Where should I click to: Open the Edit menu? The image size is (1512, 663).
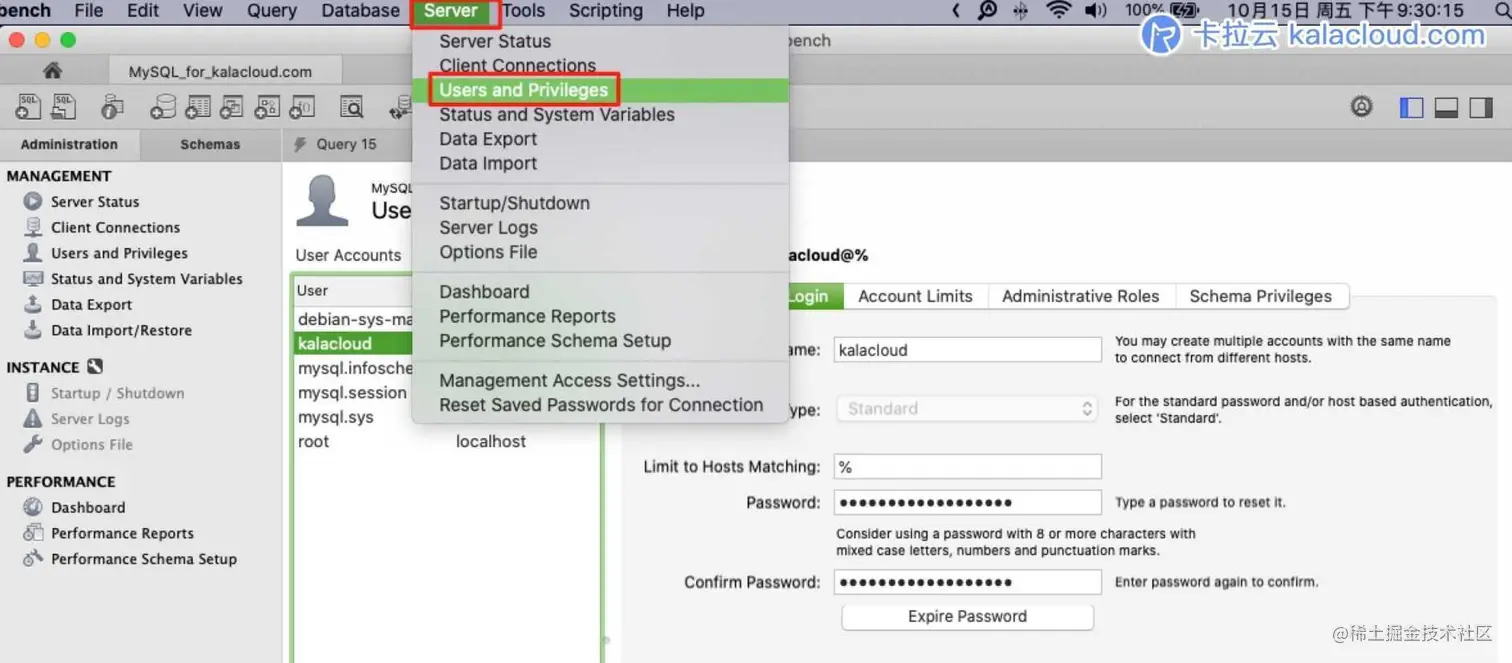pos(143,11)
